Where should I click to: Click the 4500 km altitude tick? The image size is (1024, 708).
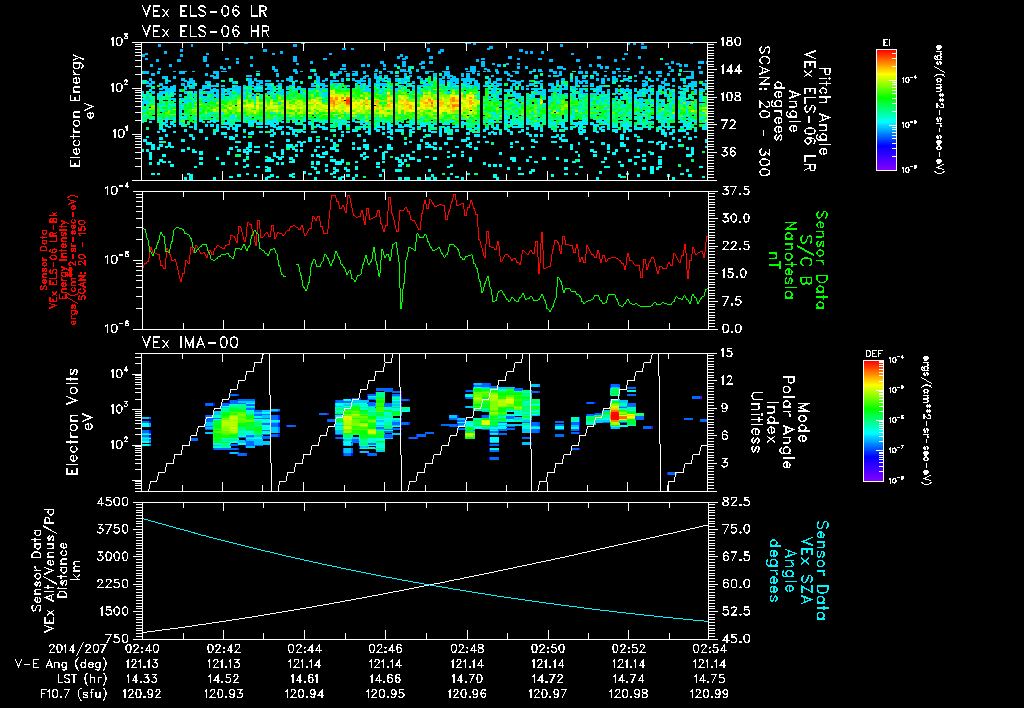pyautogui.click(x=112, y=502)
